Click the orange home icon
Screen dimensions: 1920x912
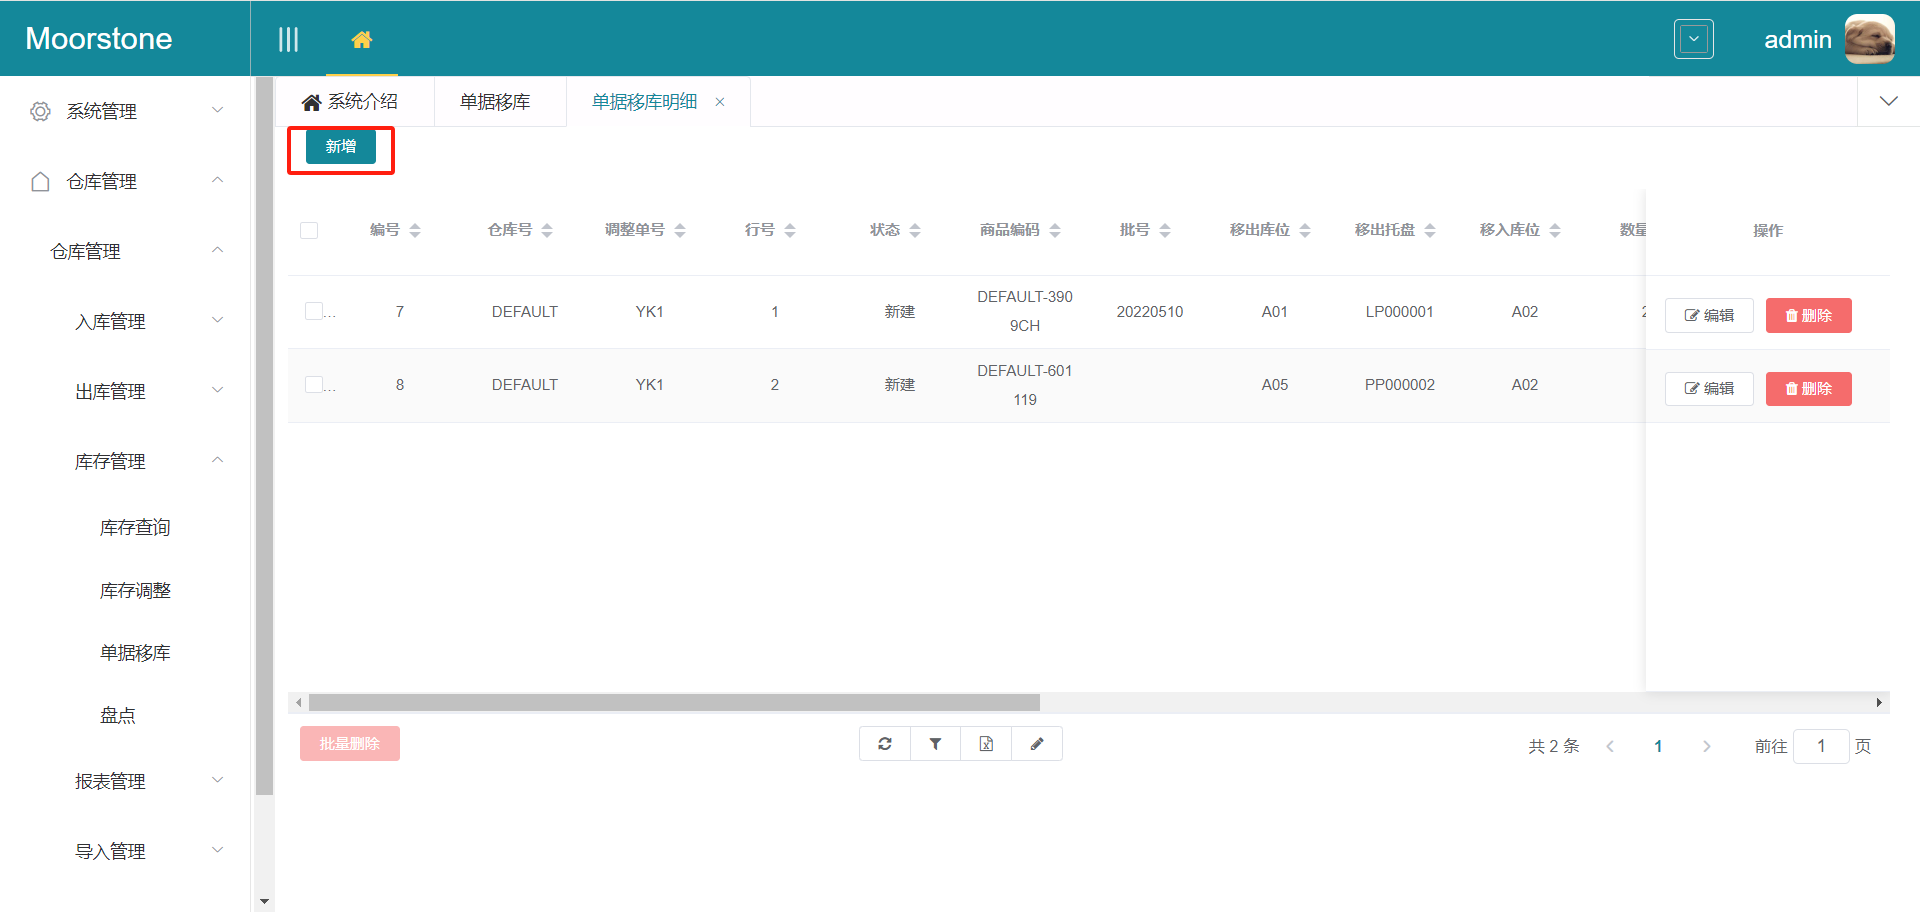tap(362, 39)
